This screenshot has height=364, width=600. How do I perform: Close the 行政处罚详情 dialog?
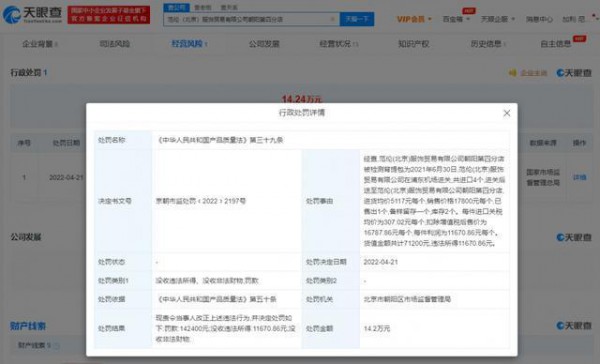507,113
